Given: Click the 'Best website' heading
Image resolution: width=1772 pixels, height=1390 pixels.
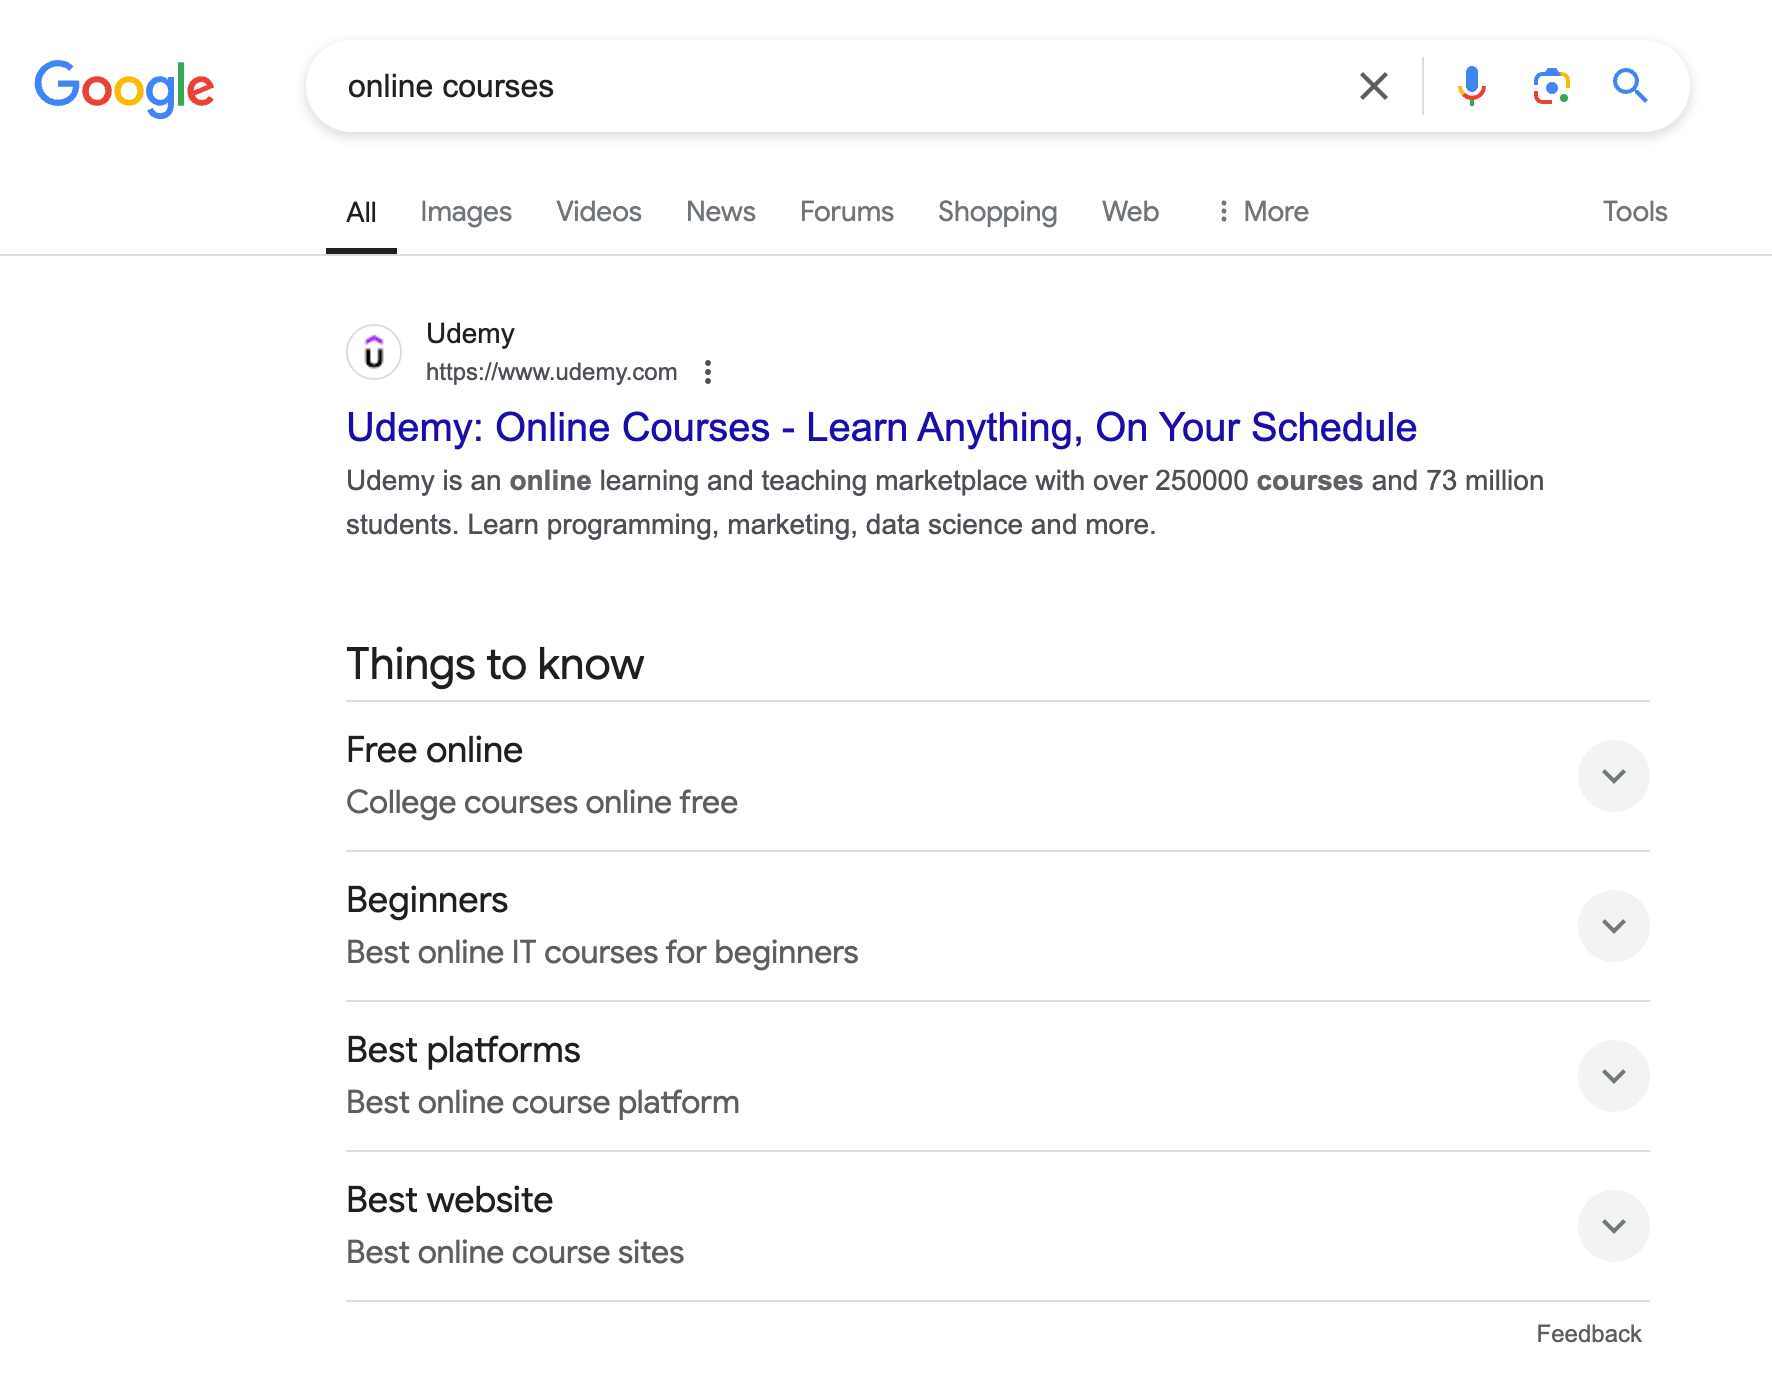Looking at the screenshot, I should pyautogui.click(x=449, y=1200).
